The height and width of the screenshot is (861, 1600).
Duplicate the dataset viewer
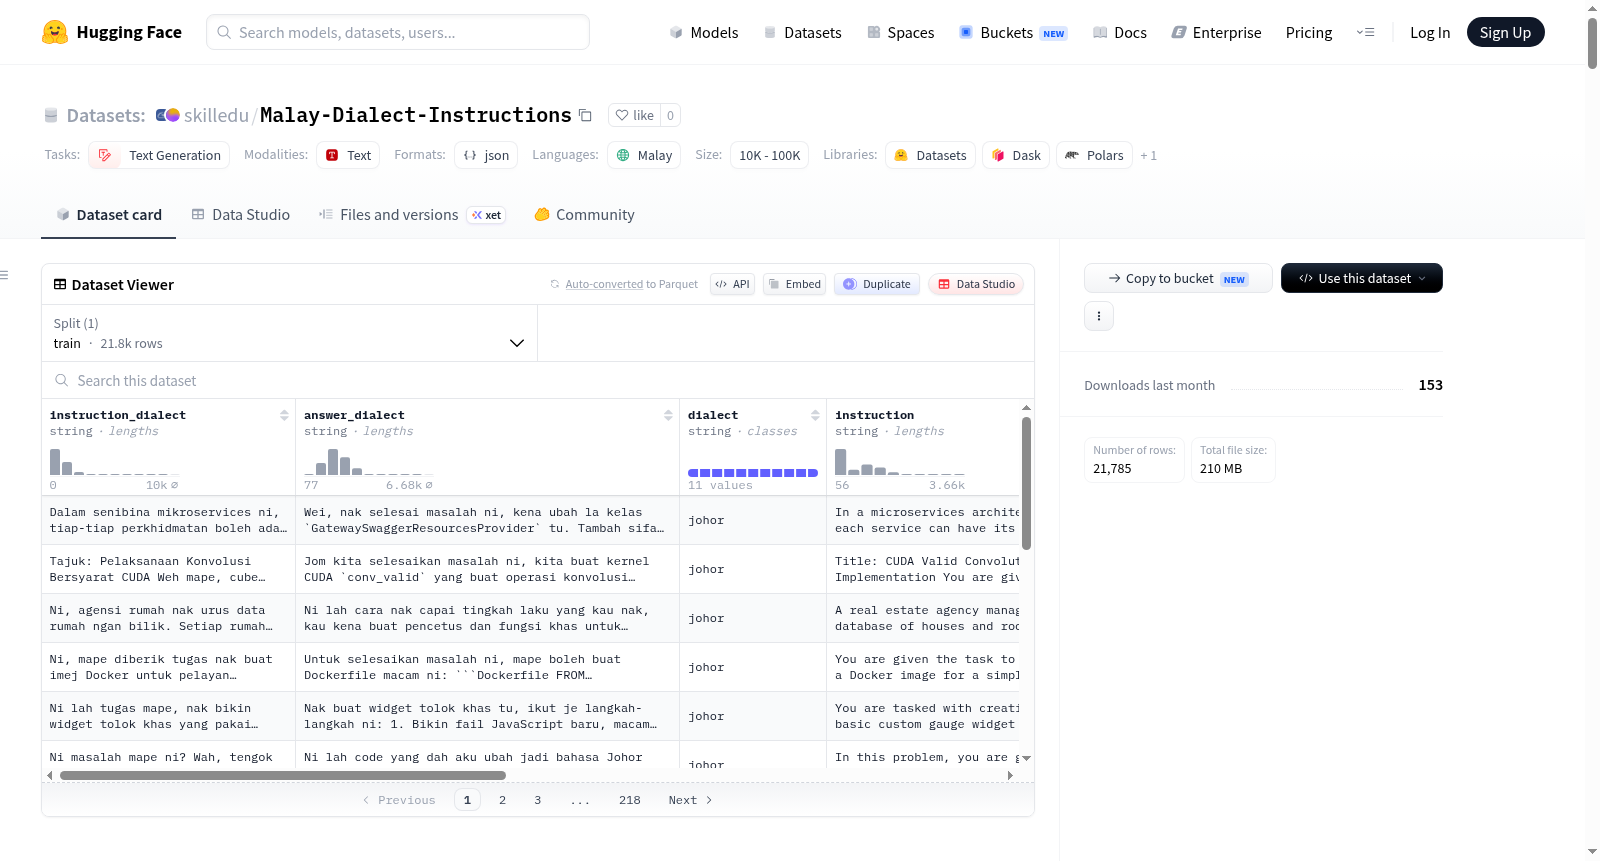877,284
